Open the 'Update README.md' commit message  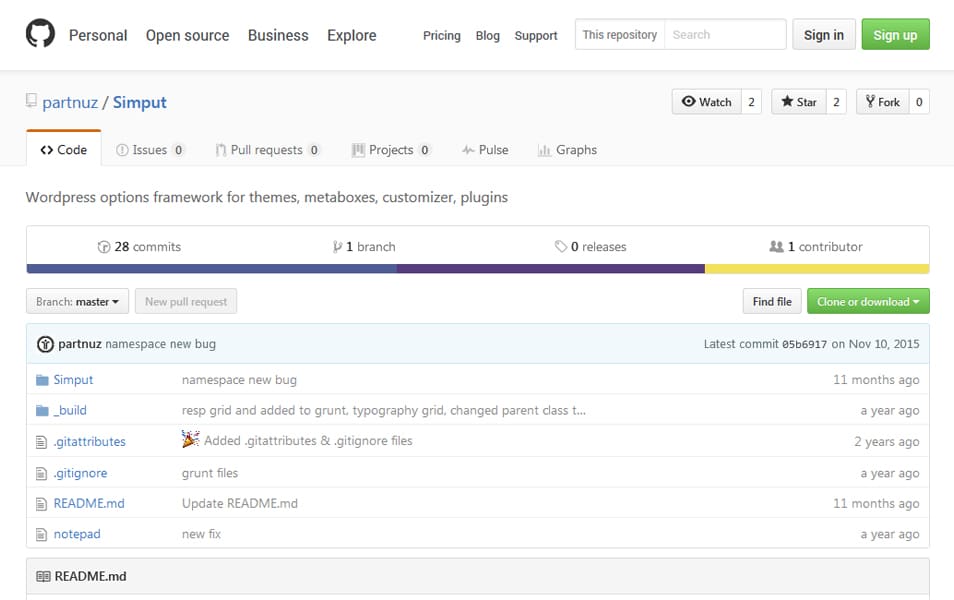[240, 503]
